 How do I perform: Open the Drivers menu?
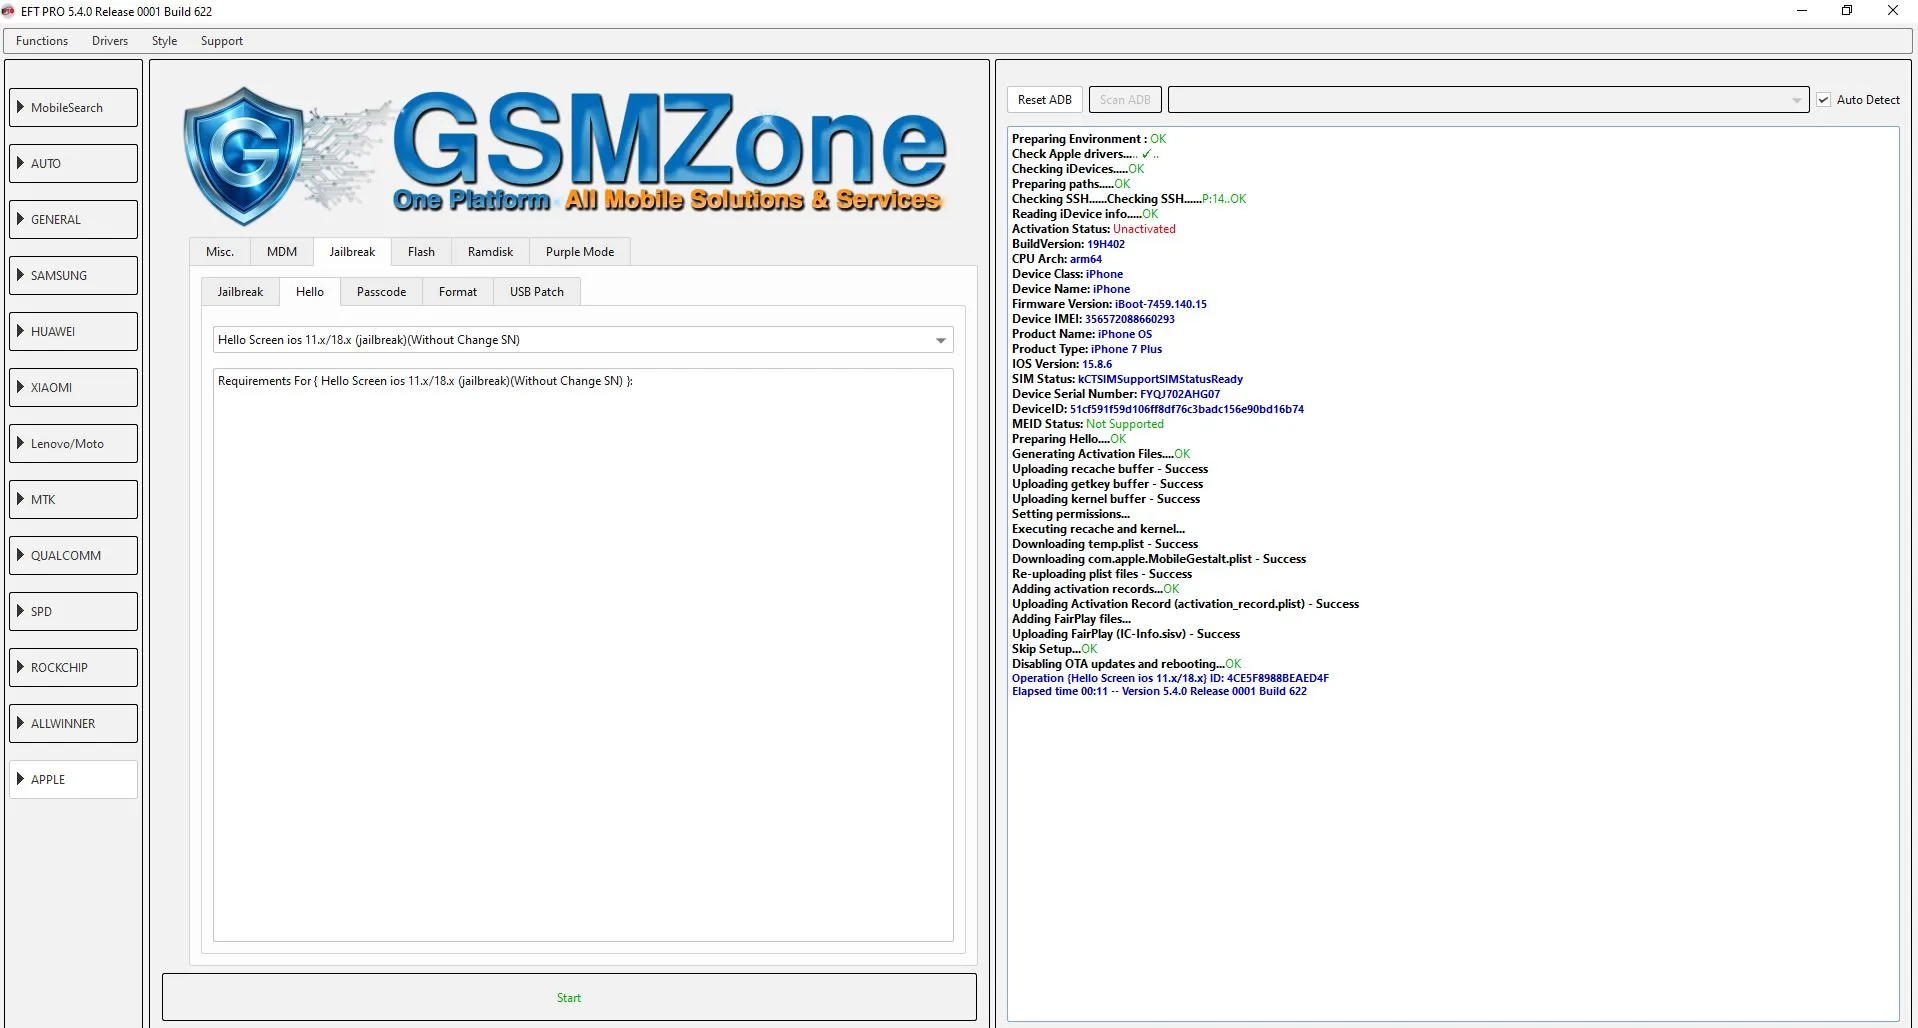pyautogui.click(x=110, y=41)
